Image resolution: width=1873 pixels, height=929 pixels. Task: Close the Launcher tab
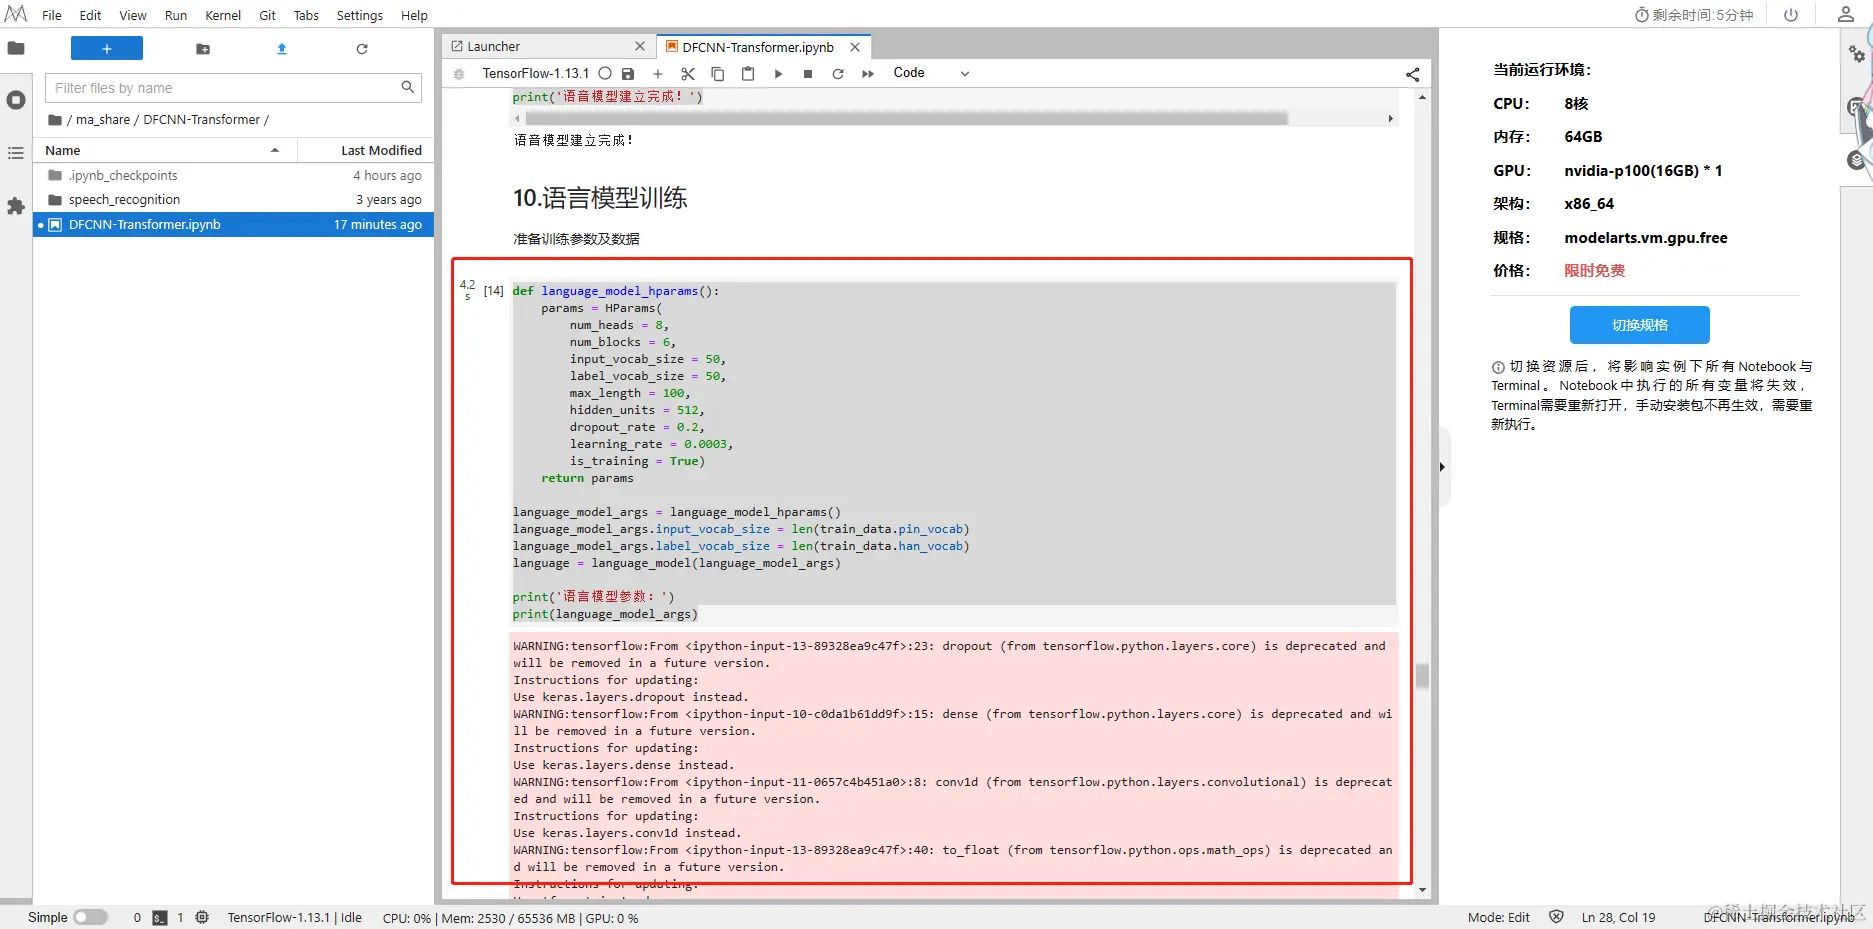(x=640, y=46)
